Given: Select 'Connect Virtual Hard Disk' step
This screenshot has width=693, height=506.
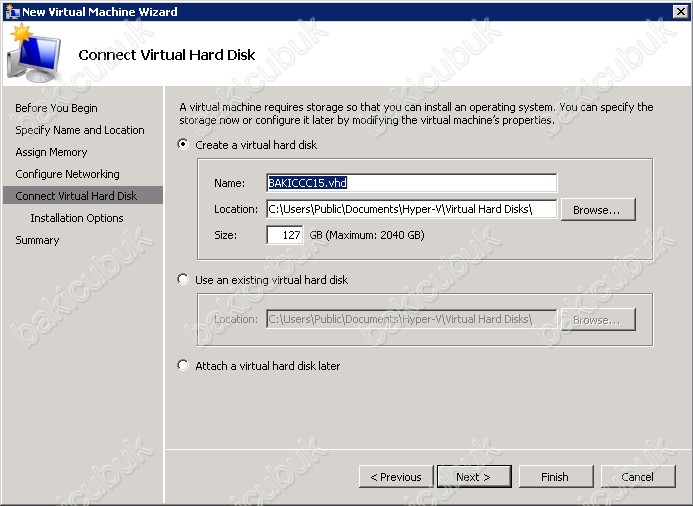Looking at the screenshot, I should point(76,196).
